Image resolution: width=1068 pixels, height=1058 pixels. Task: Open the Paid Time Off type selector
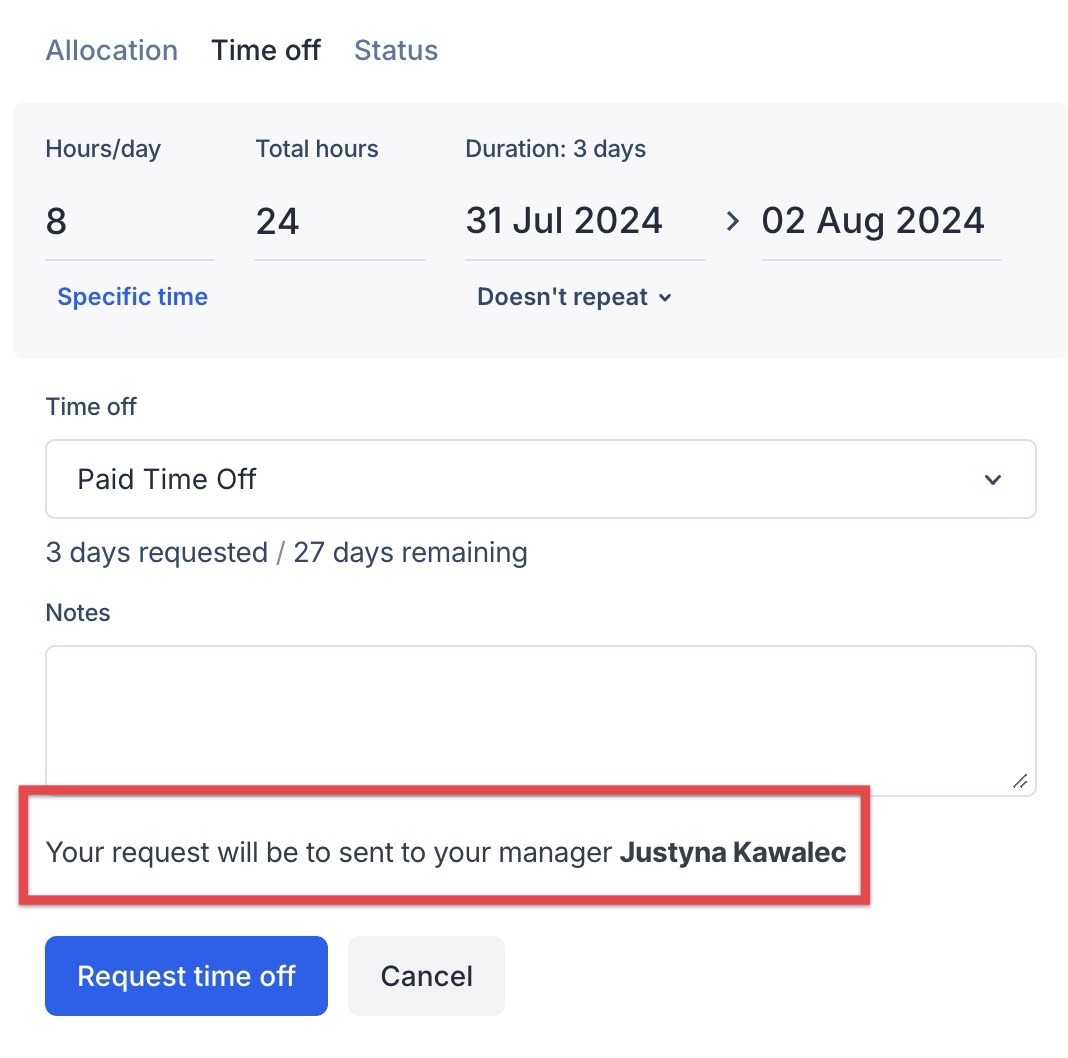coord(540,479)
